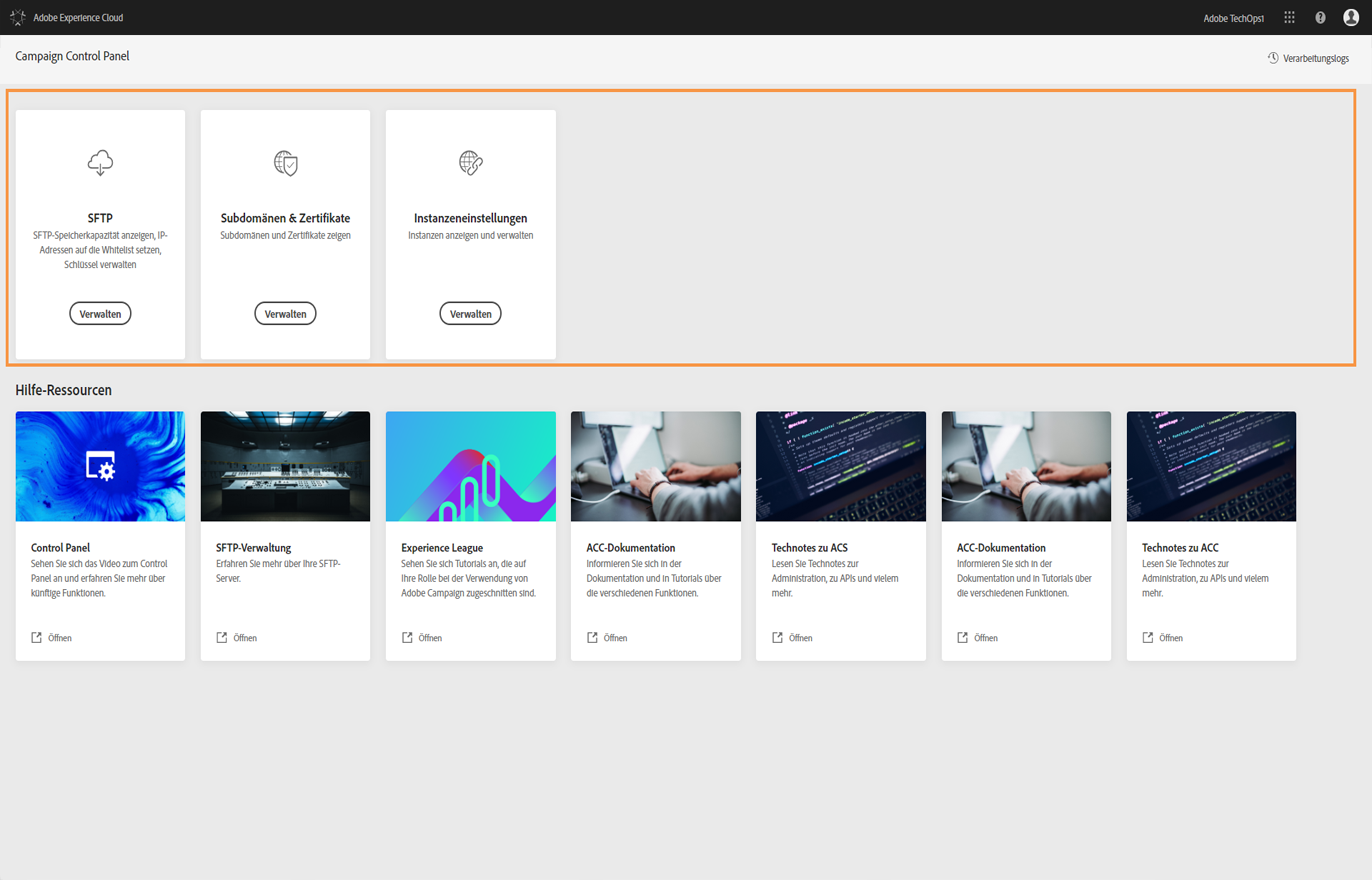Click the open icon on Technotes zu ACS card
1372x880 pixels.
777,638
